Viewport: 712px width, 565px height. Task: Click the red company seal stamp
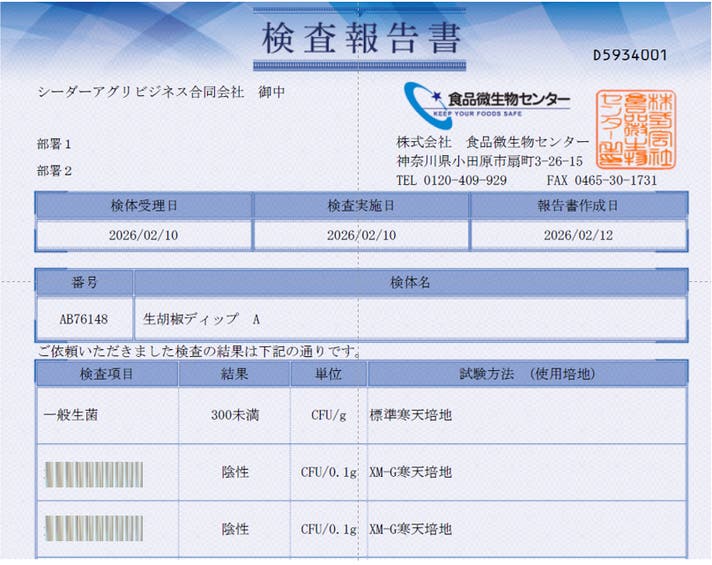tap(634, 130)
